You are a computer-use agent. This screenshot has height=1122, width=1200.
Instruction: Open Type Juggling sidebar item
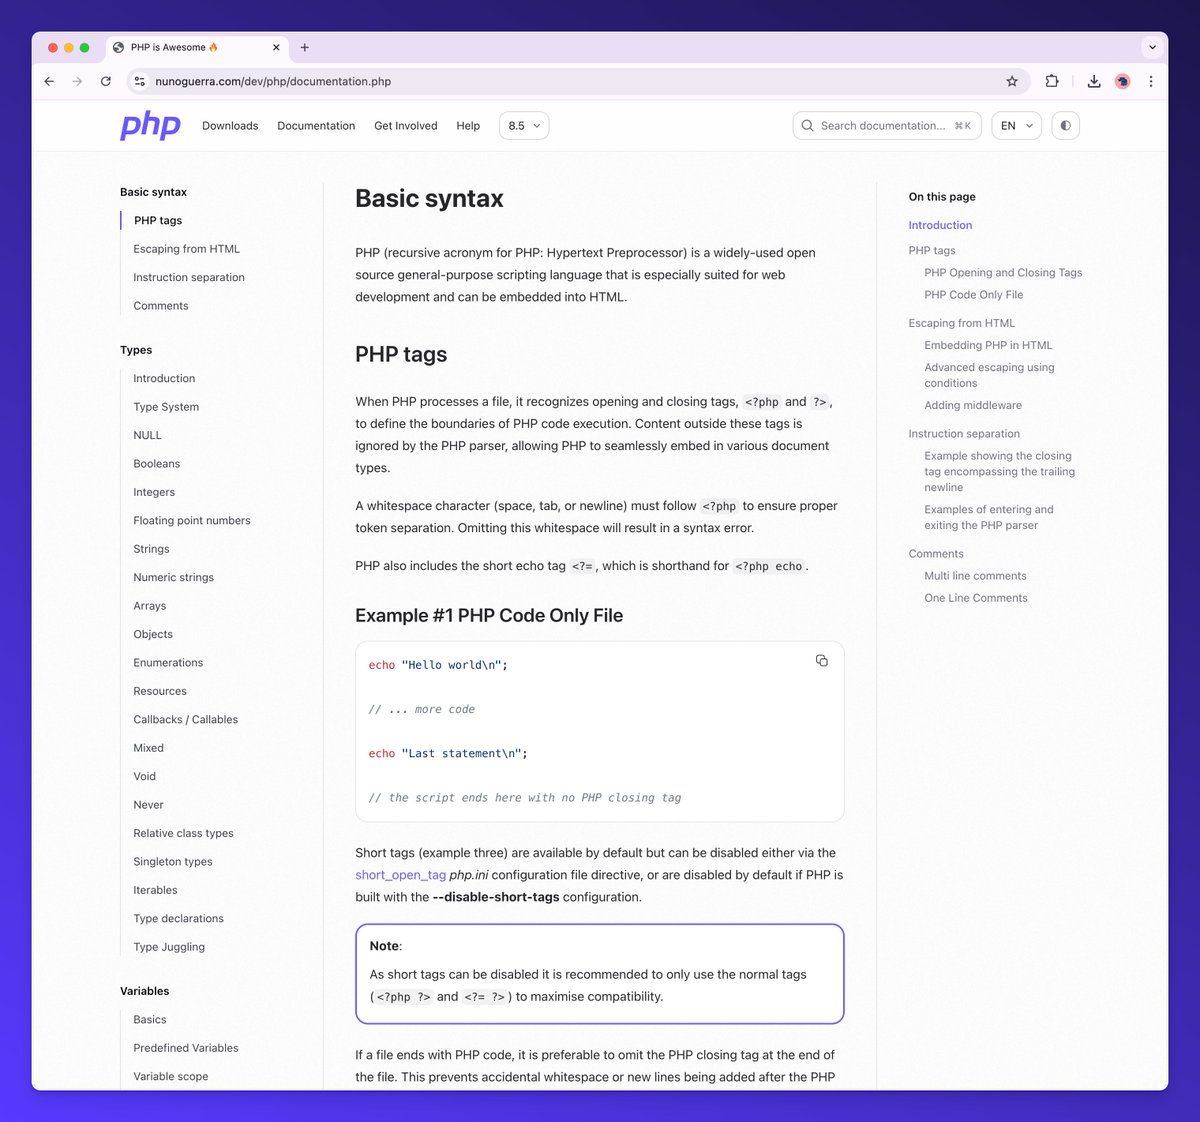pos(169,947)
